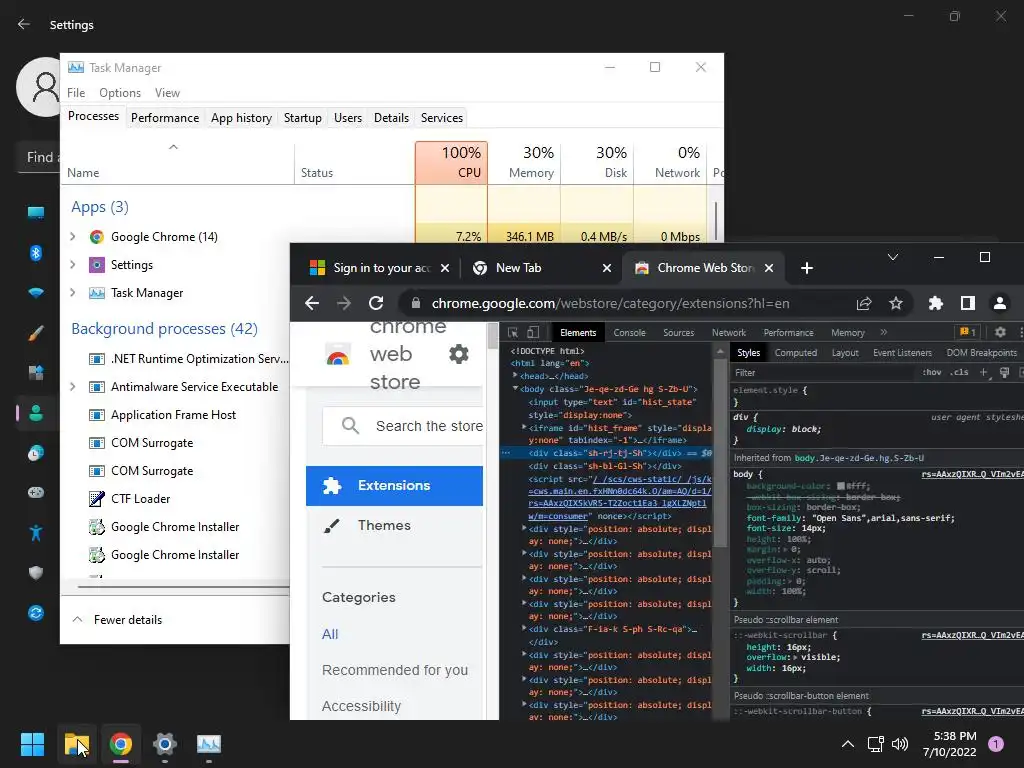Screen dimensions: 1024x768
Task: Open the volume control in the system tray
Action: point(900,744)
